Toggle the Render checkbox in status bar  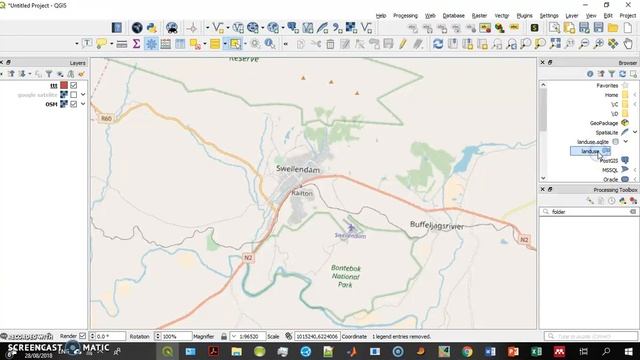tap(82, 336)
